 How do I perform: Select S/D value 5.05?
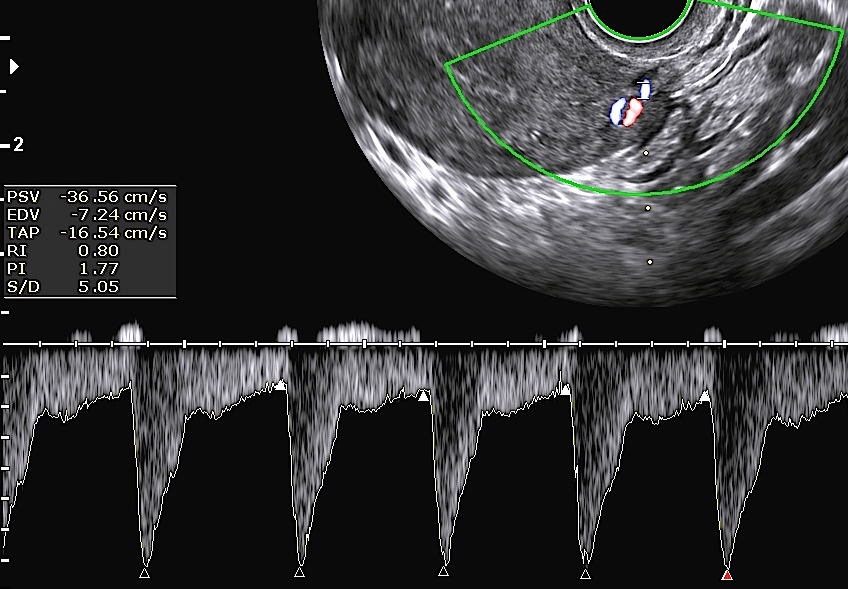[x=98, y=287]
